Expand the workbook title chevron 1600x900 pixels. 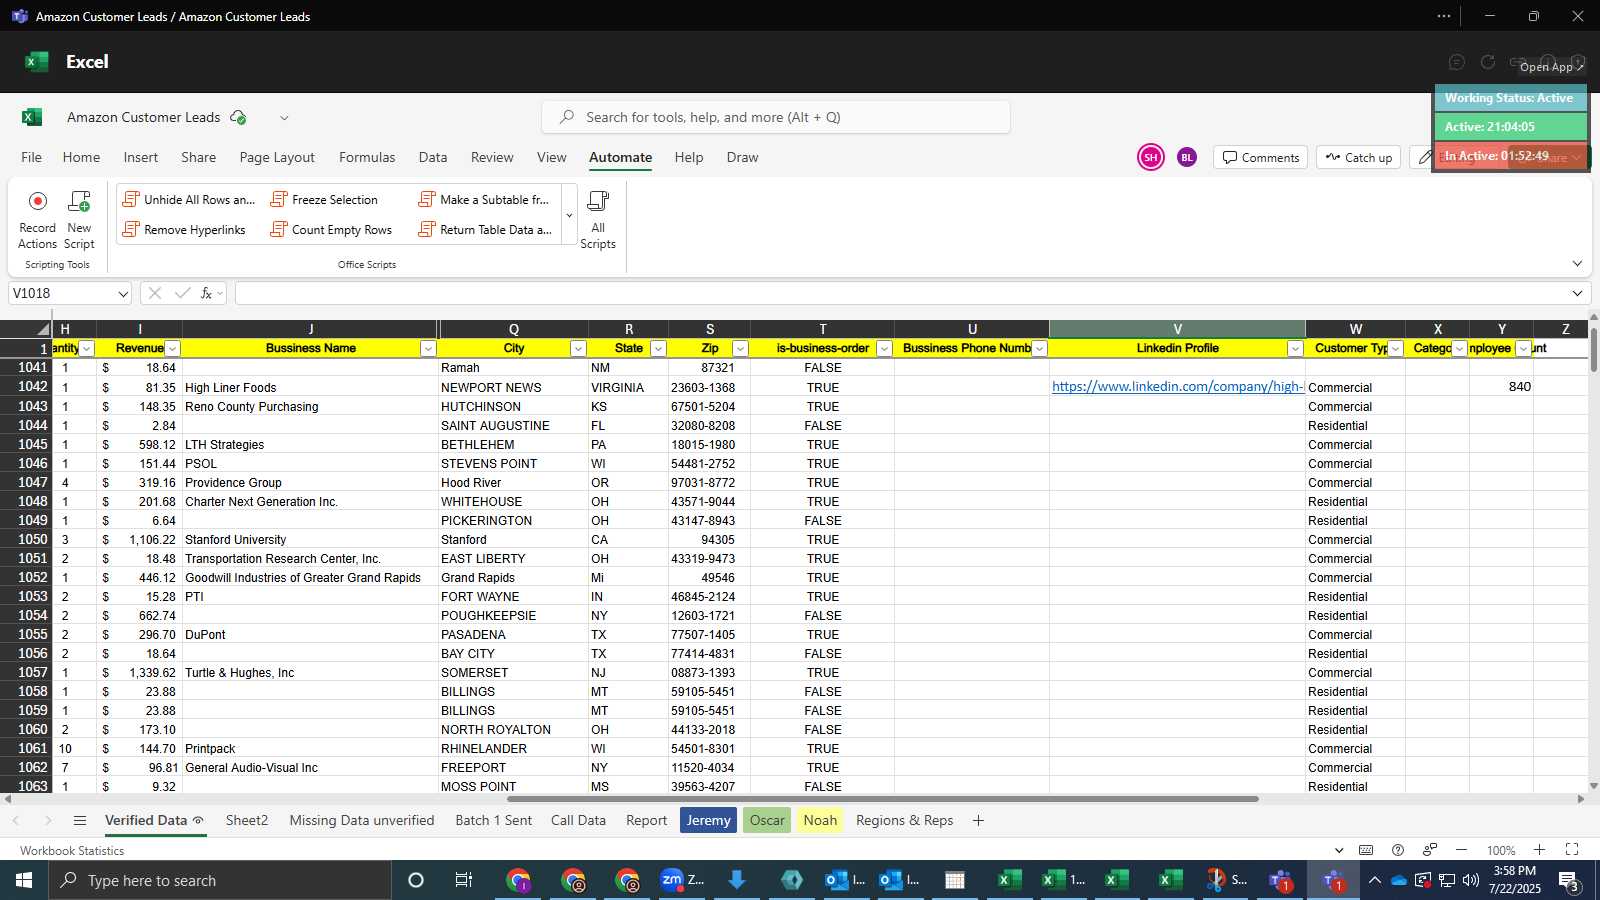point(284,118)
